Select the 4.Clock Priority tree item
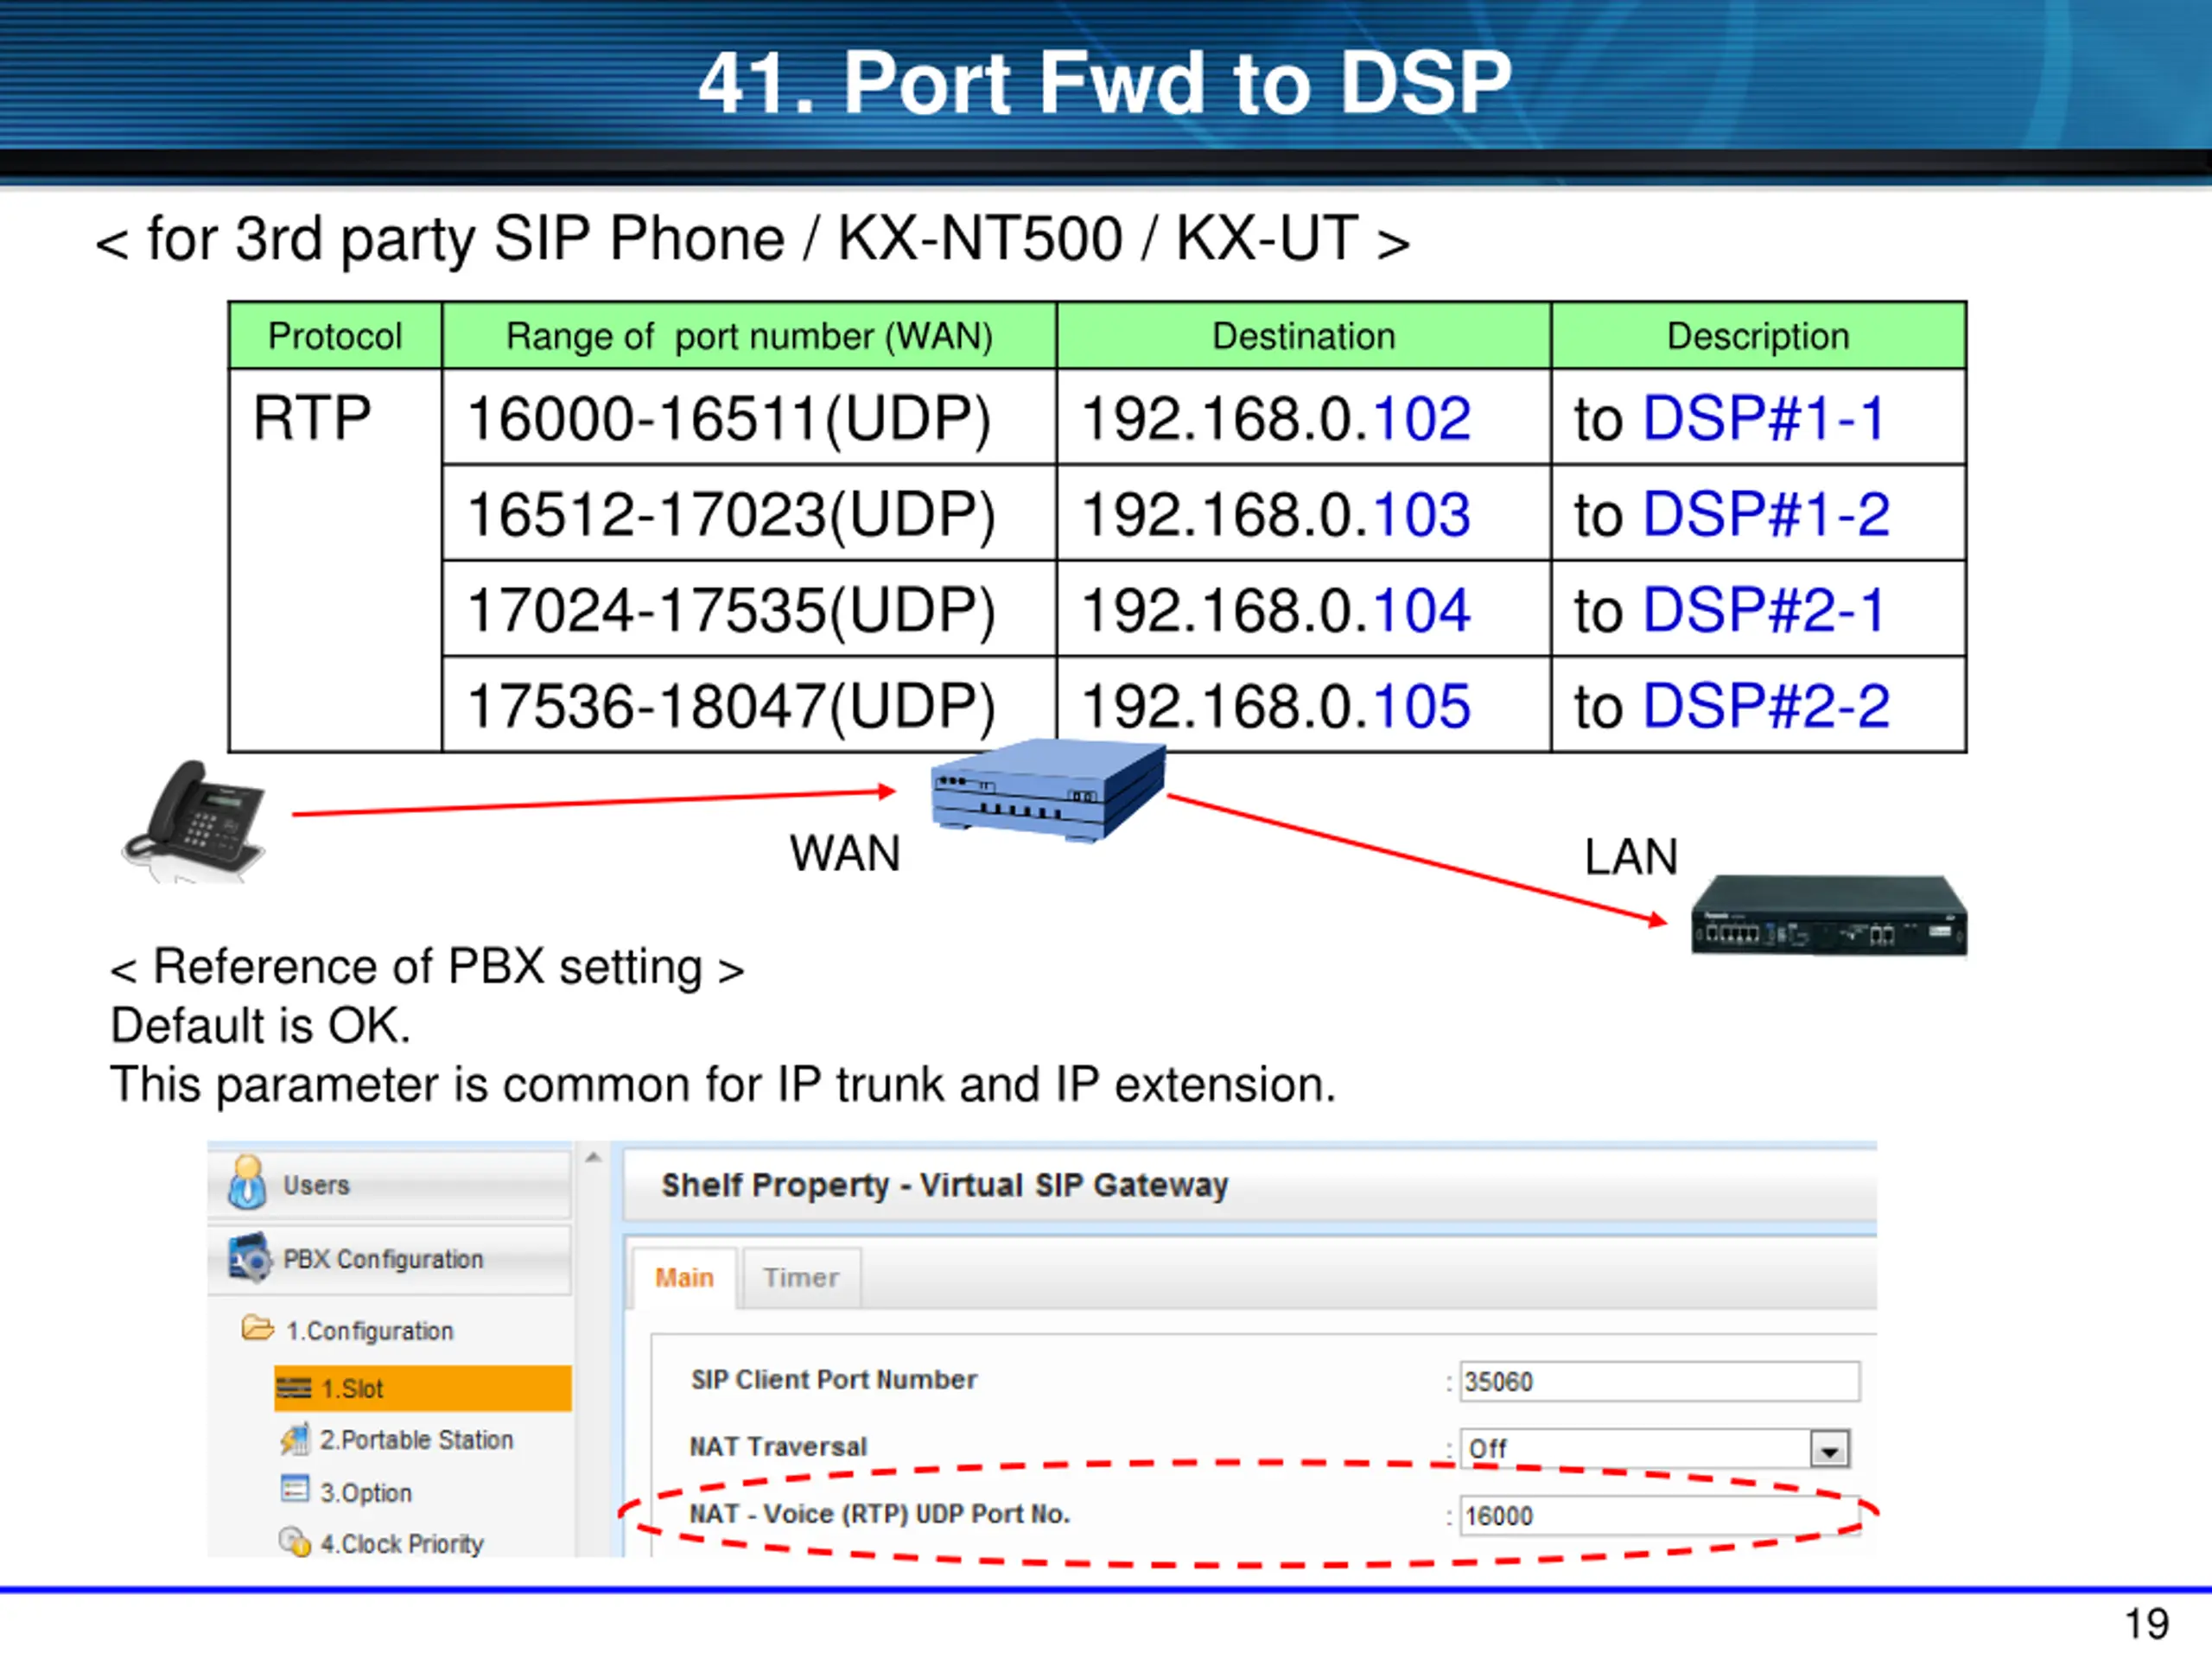The width and height of the screenshot is (2212, 1659). tap(402, 1543)
